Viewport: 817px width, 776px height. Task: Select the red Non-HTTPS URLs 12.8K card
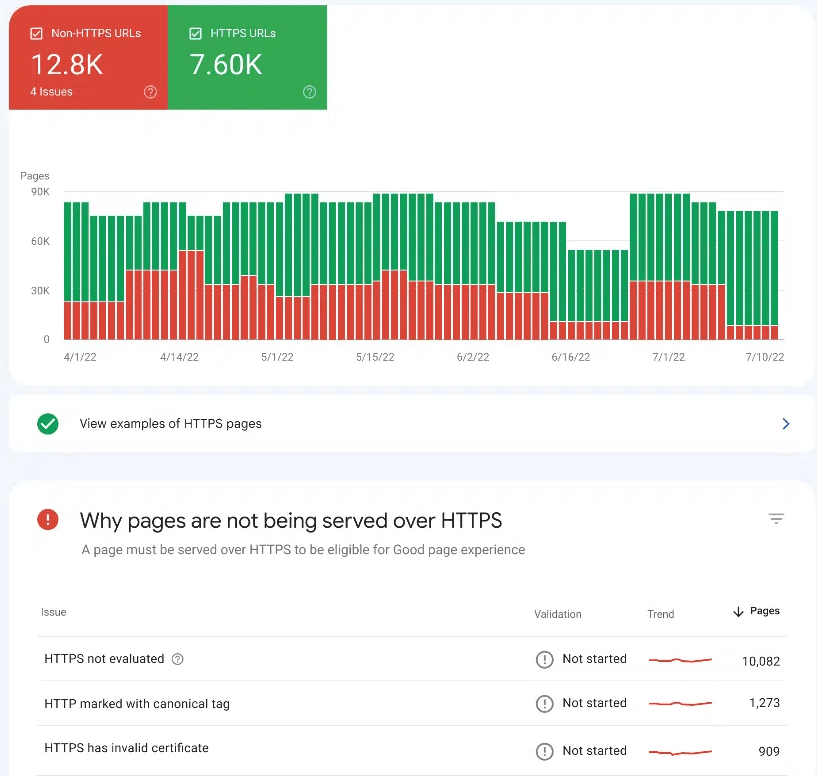[x=89, y=57]
